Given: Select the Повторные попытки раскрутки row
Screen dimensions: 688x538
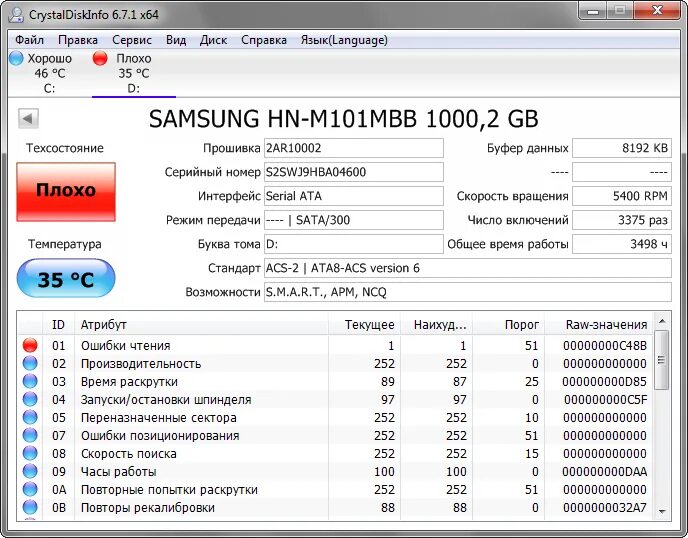Looking at the screenshot, I should click(335, 489).
